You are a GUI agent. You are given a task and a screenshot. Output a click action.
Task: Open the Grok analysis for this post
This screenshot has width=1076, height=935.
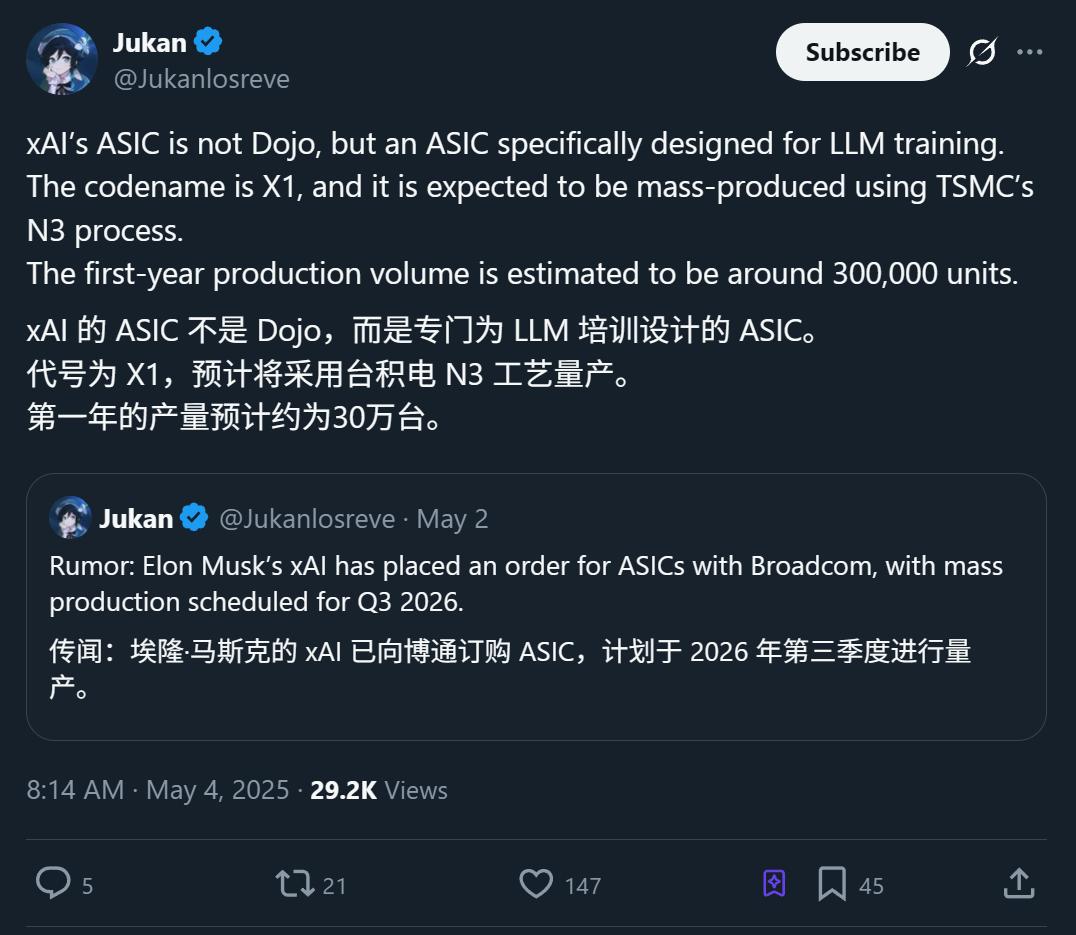coord(982,52)
